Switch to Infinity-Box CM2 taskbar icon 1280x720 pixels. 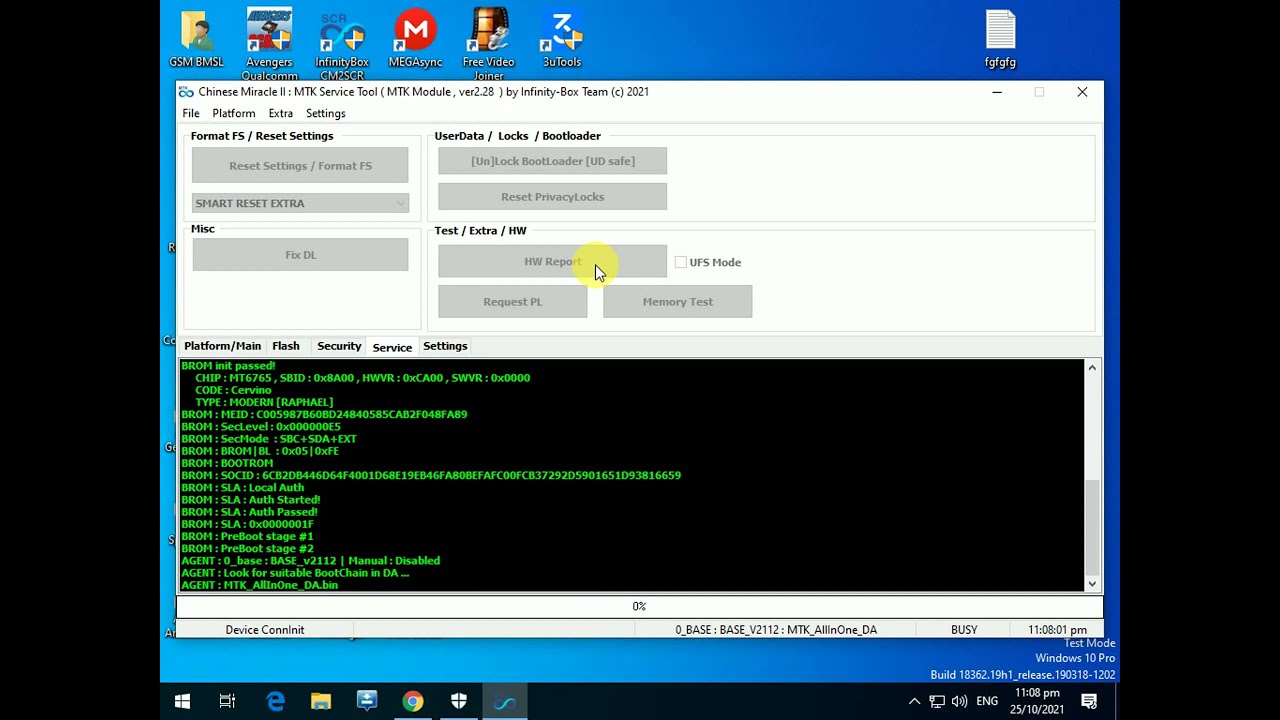pyautogui.click(x=505, y=702)
